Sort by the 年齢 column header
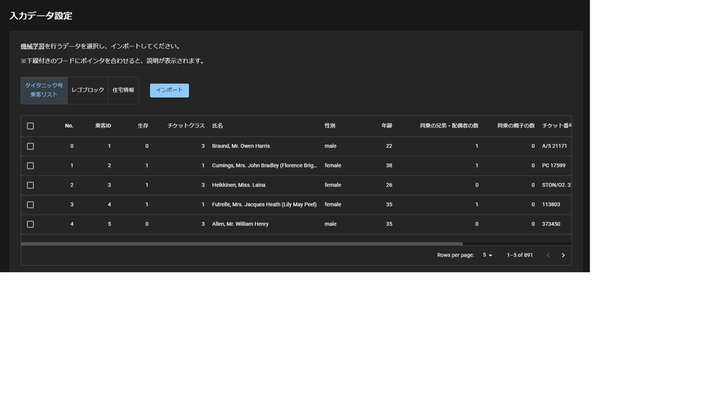Image resolution: width=720 pixels, height=405 pixels. coord(386,126)
